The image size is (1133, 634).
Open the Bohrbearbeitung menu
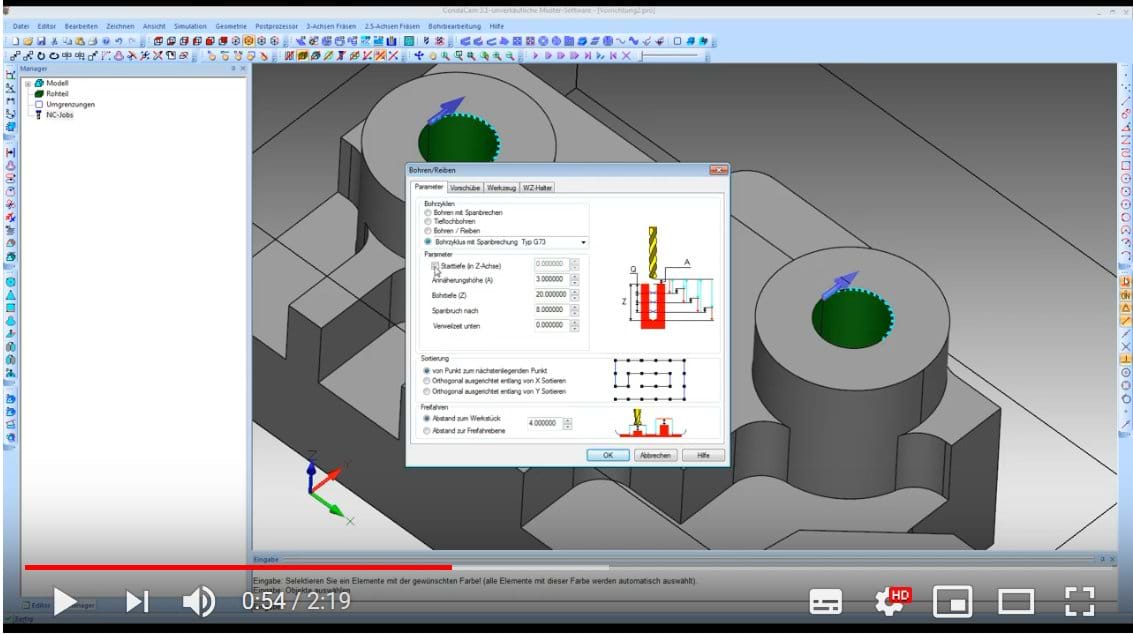pyautogui.click(x=454, y=26)
